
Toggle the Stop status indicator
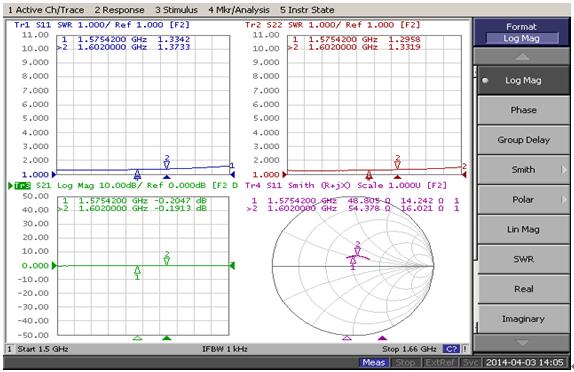[405, 362]
